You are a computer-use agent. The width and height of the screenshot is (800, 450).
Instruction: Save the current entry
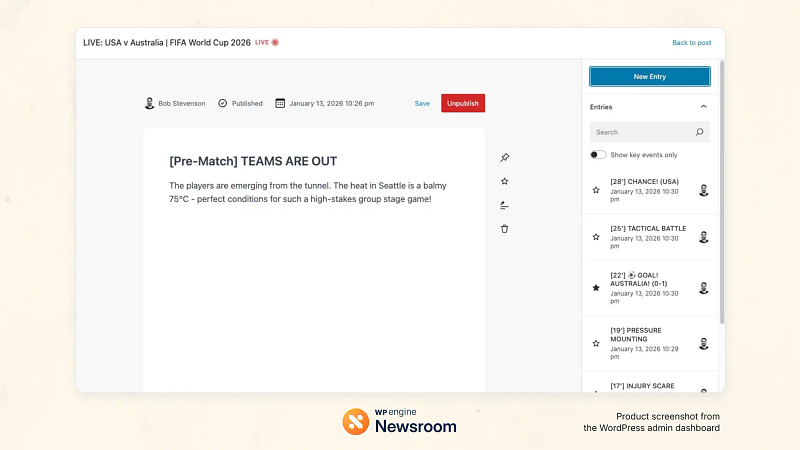point(422,103)
